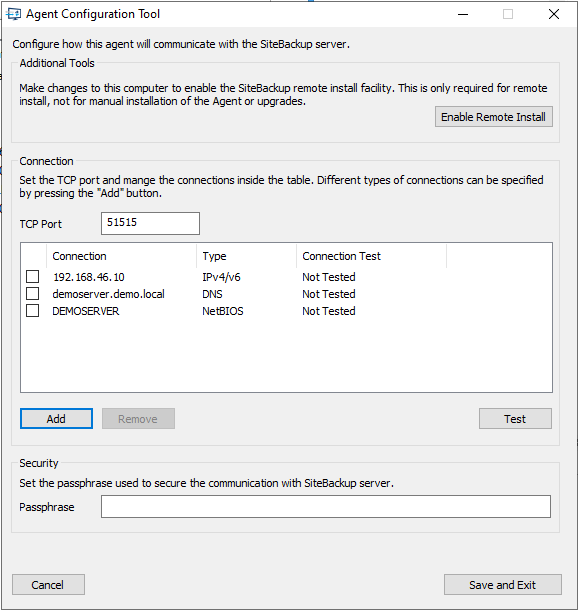Select the demoserver.demo.local connection entry
The image size is (578, 610).
(x=109, y=294)
